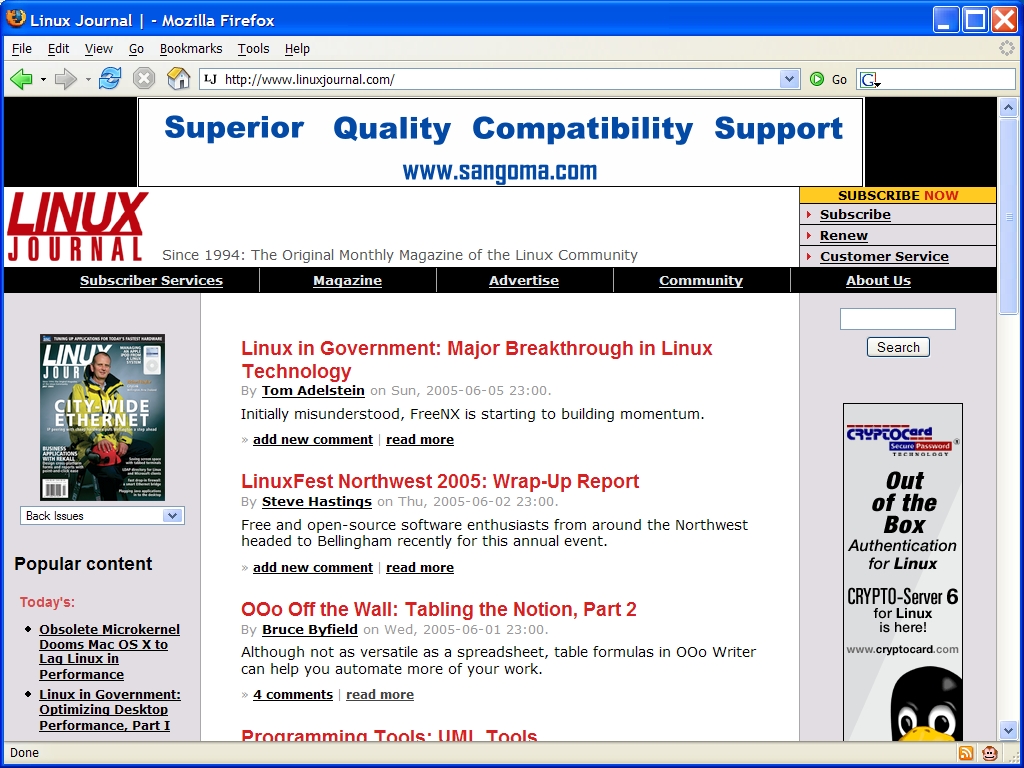
Task: Expand the address bar URL history dropdown
Action: tap(789, 79)
